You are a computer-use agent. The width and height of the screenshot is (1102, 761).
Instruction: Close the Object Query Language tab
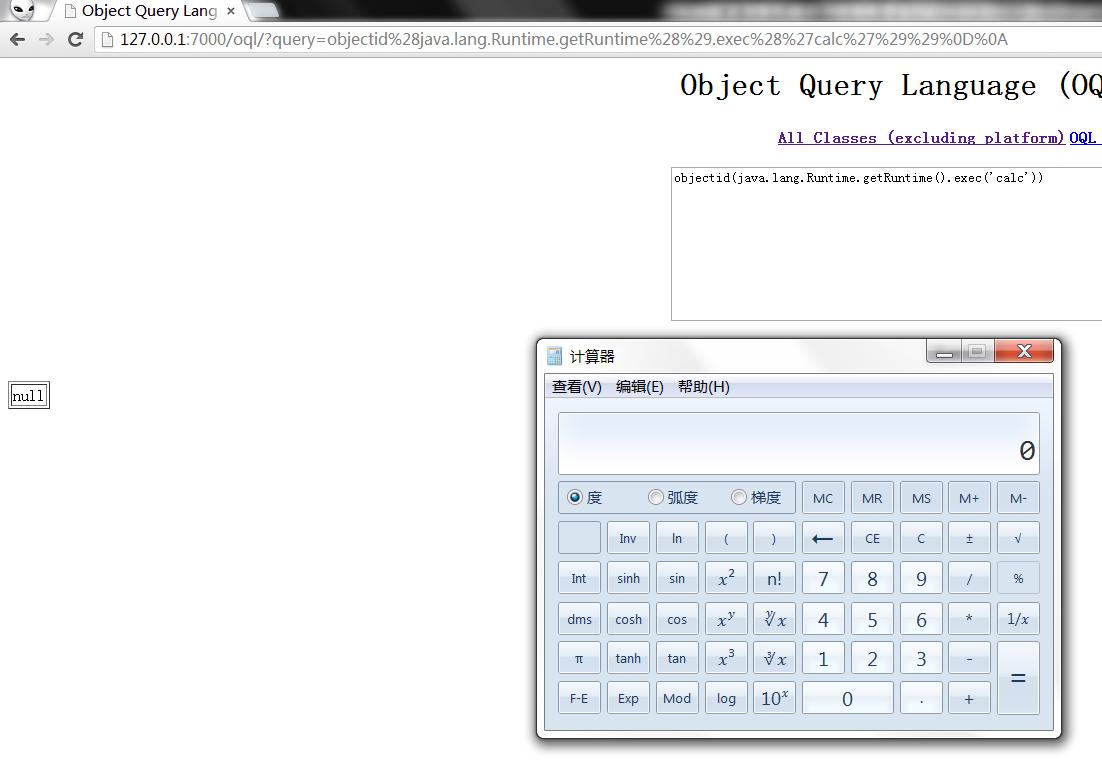point(231,11)
